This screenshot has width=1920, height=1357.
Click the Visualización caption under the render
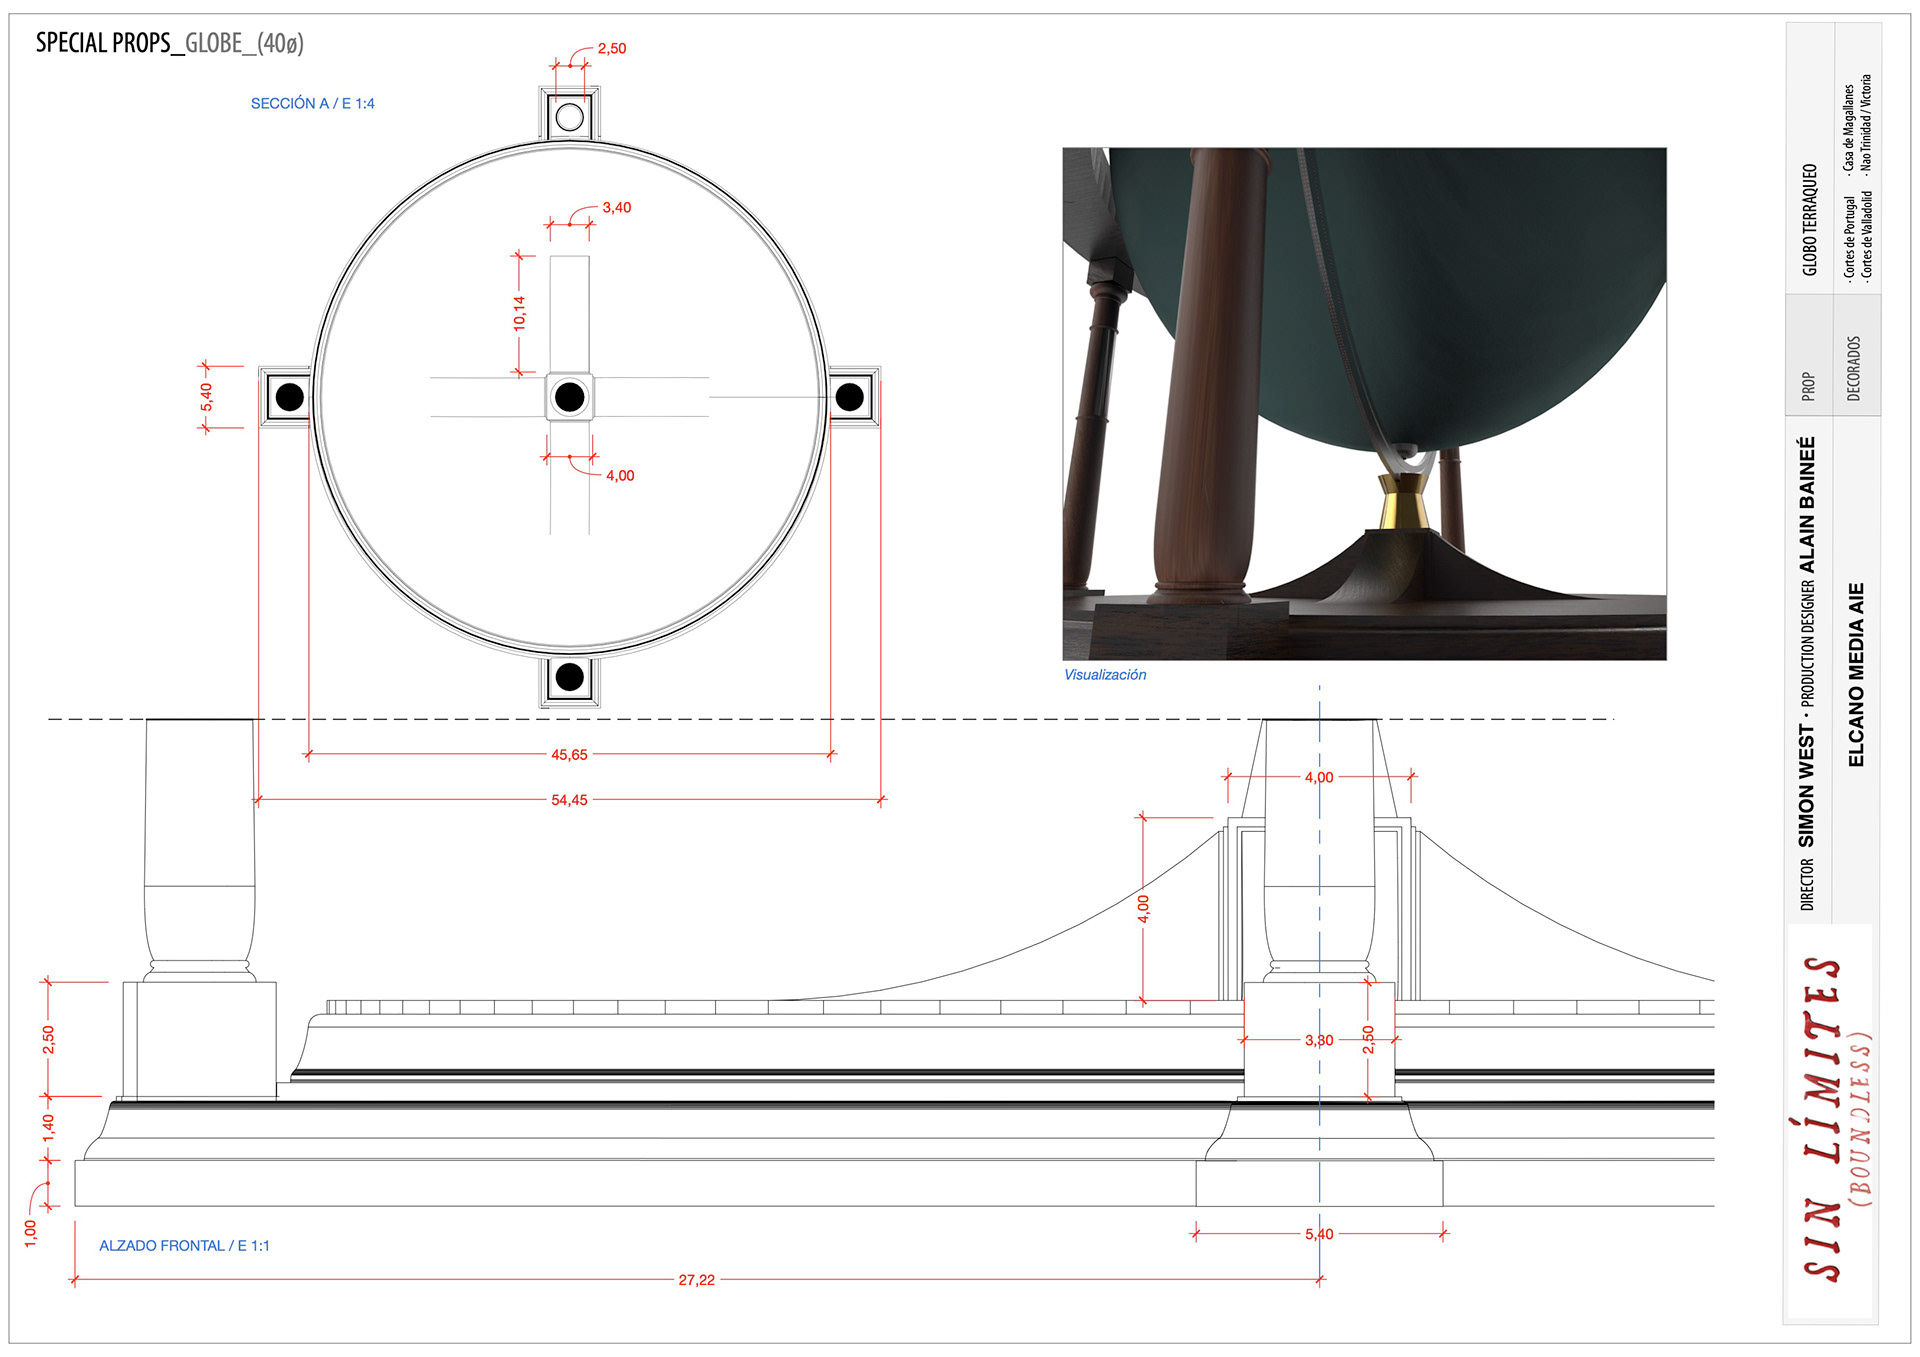(1104, 675)
